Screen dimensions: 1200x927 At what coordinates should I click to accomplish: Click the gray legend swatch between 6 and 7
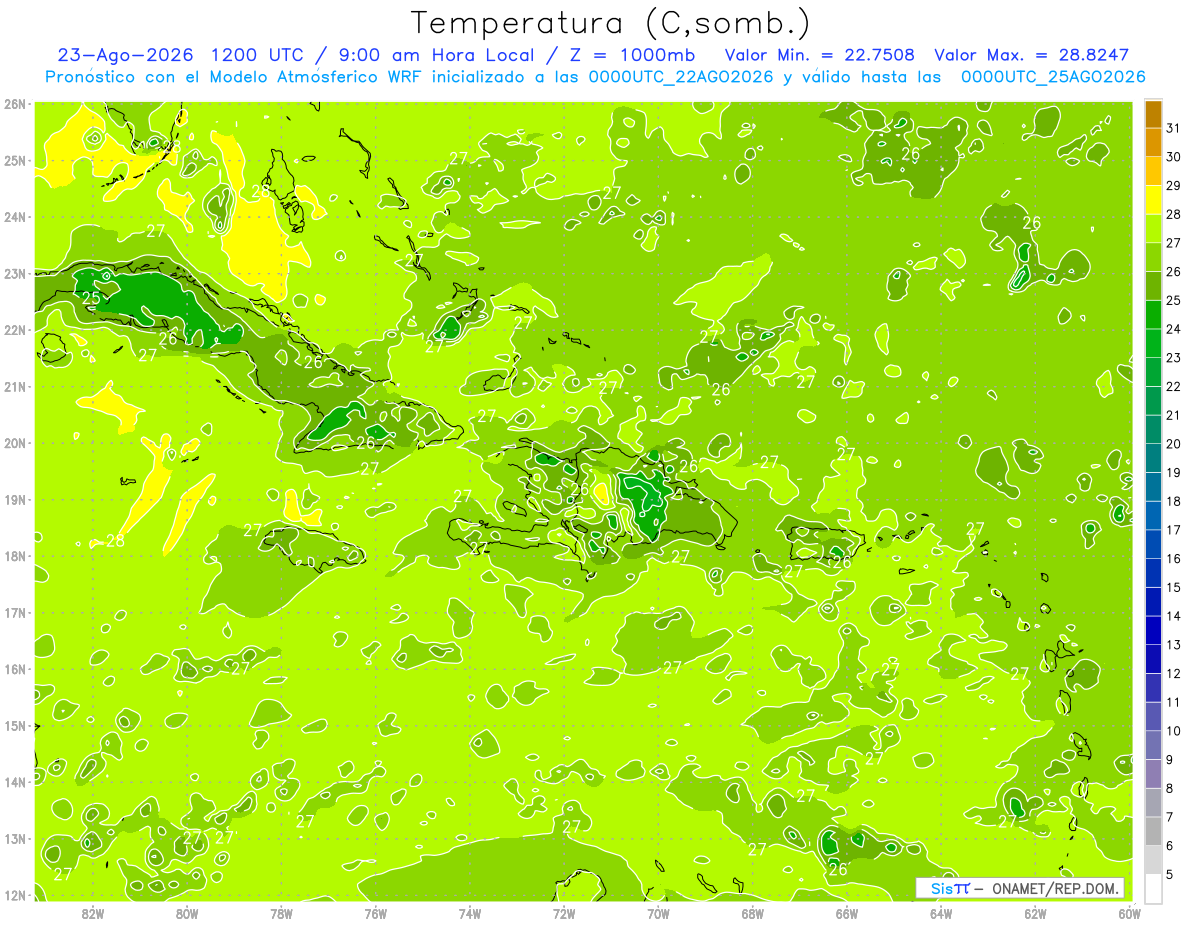(x=1153, y=831)
